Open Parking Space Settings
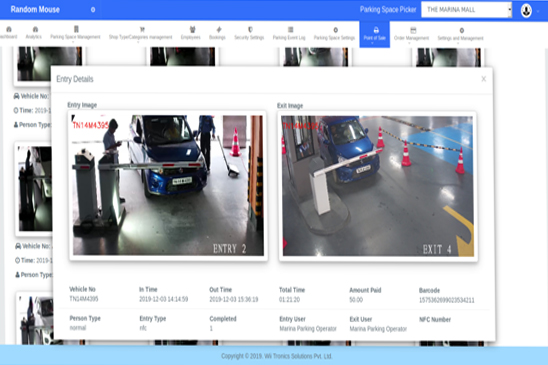The height and width of the screenshot is (365, 548). tap(334, 34)
